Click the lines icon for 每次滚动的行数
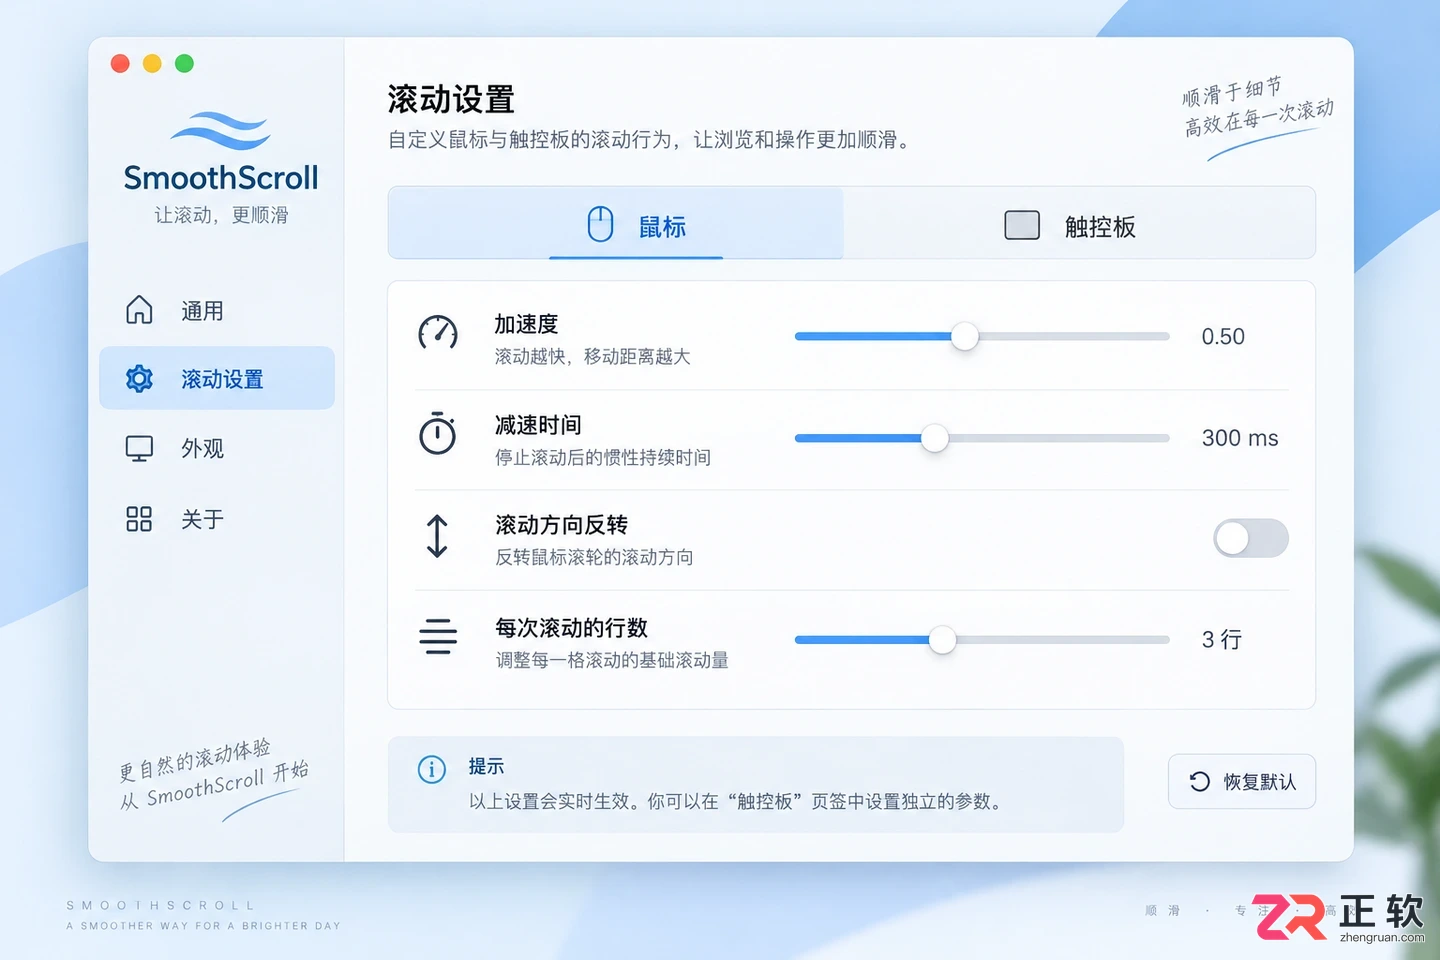Image resolution: width=1440 pixels, height=960 pixels. point(438,637)
